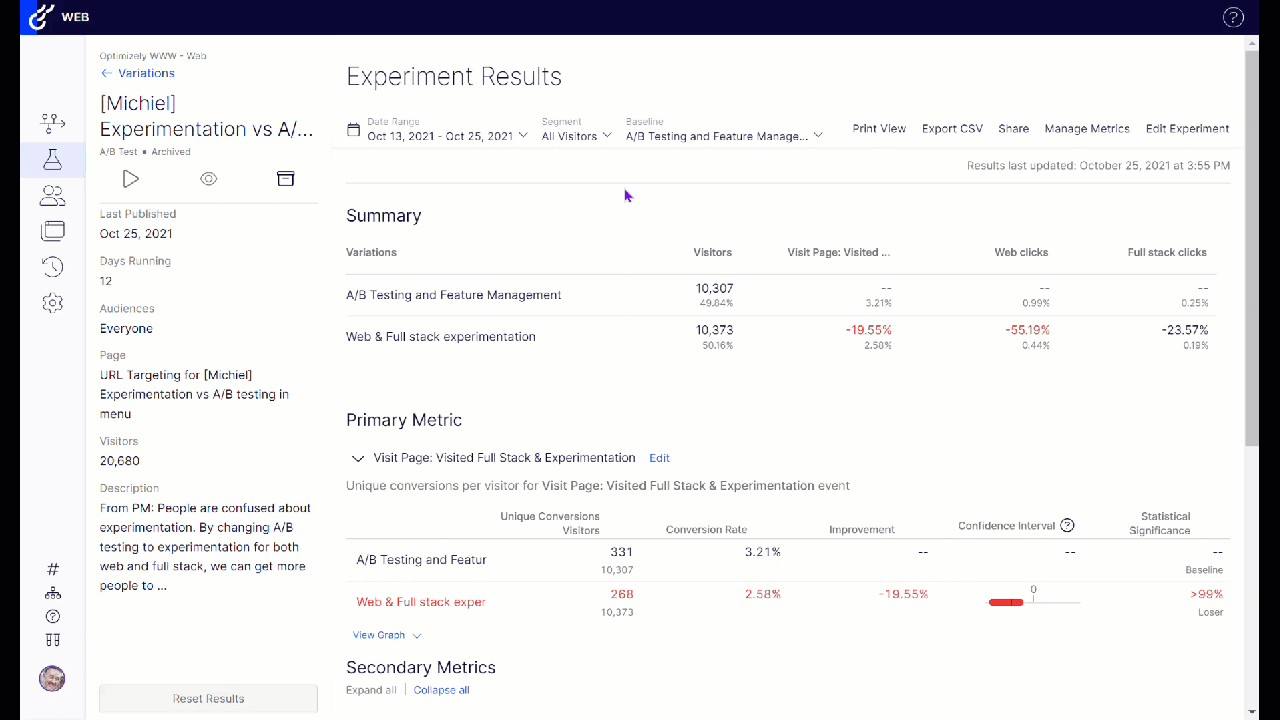The height and width of the screenshot is (720, 1280).
Task: Click the Edit link beside the primary metric
Action: [659, 458]
